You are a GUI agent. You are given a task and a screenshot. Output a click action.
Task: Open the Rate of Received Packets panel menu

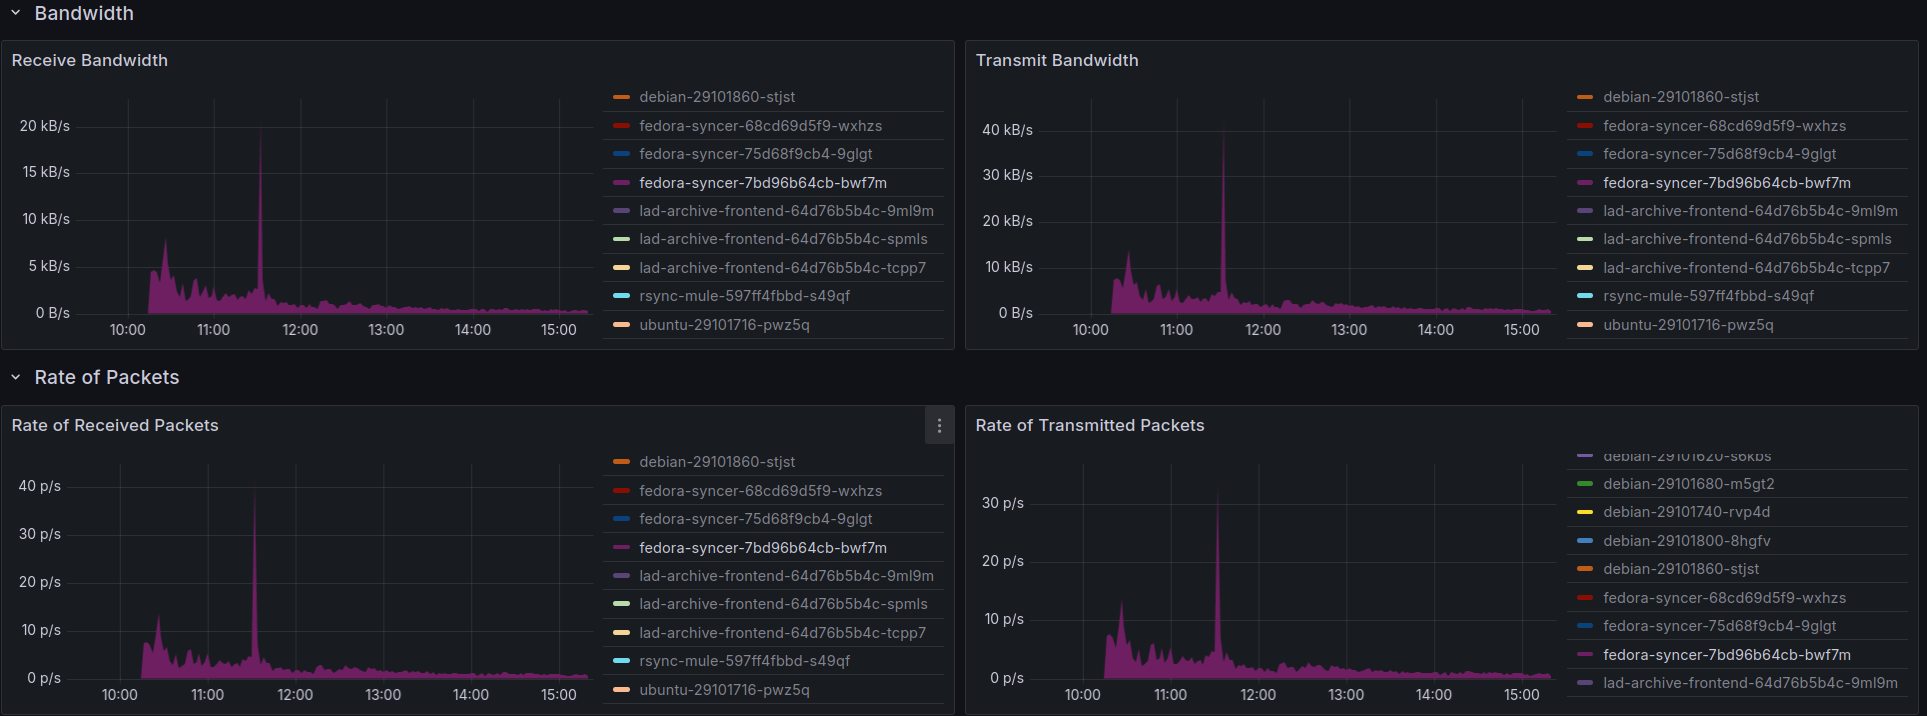pyautogui.click(x=939, y=425)
